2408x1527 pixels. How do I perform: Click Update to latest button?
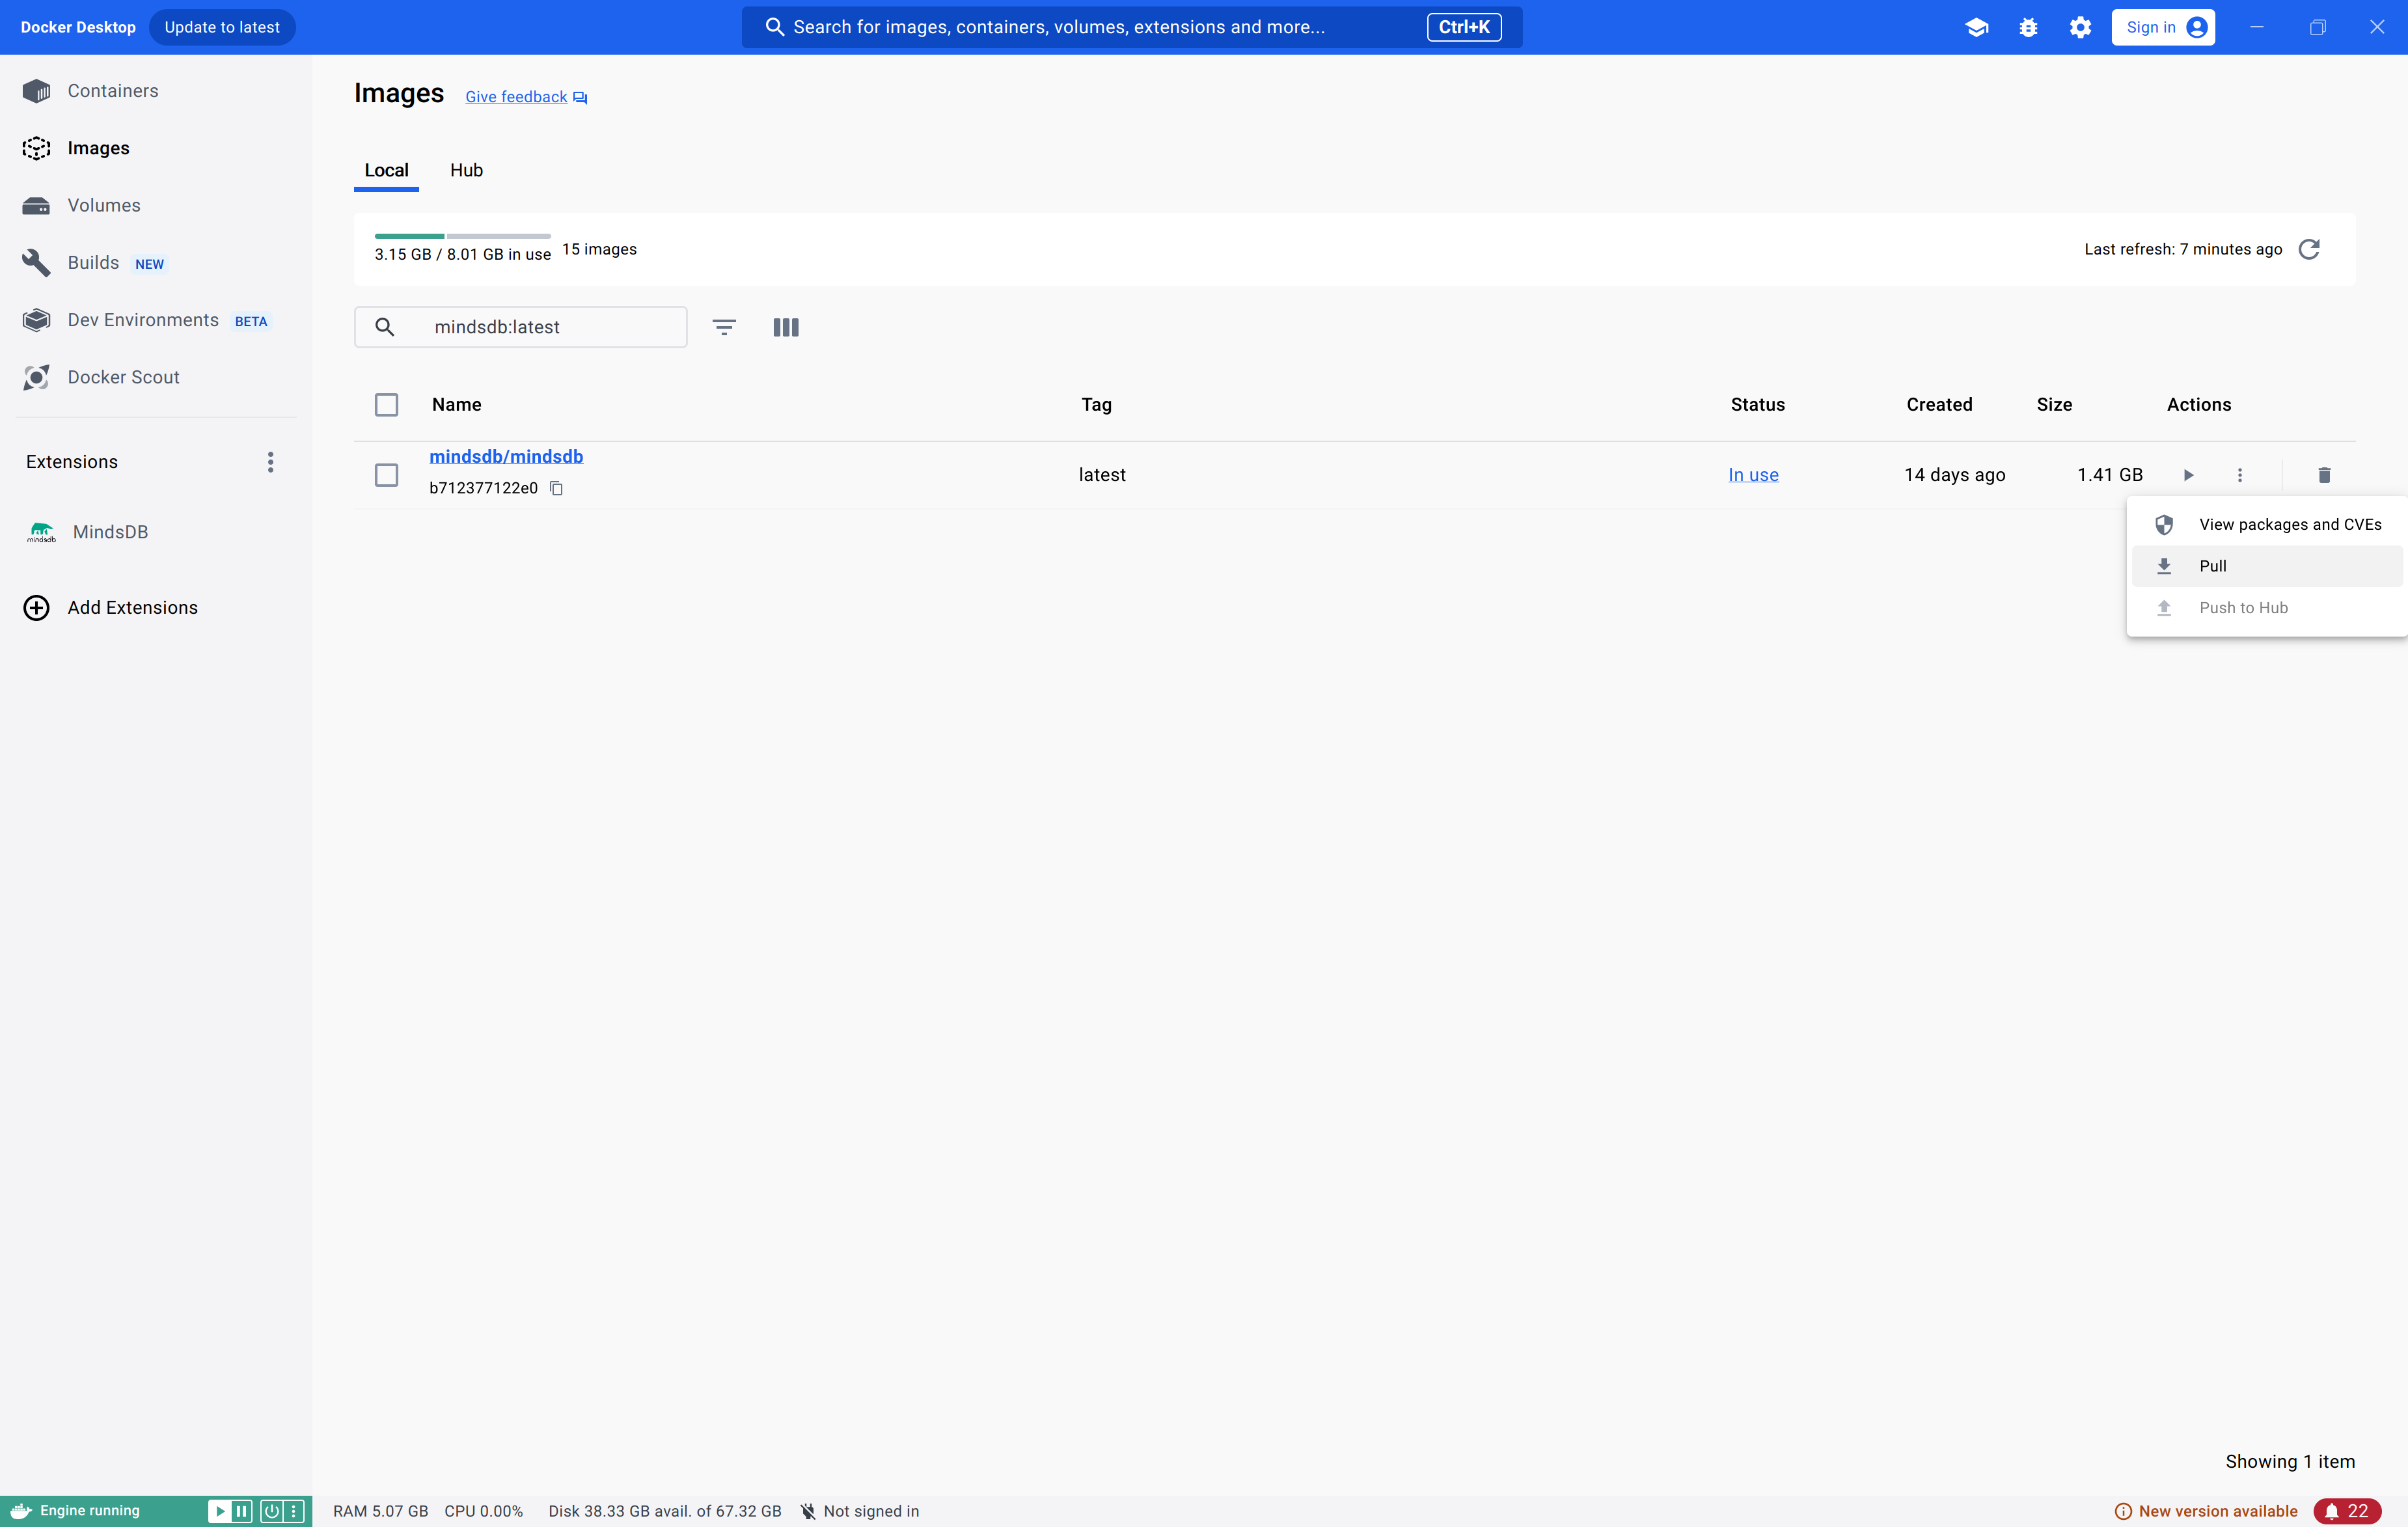[x=222, y=27]
